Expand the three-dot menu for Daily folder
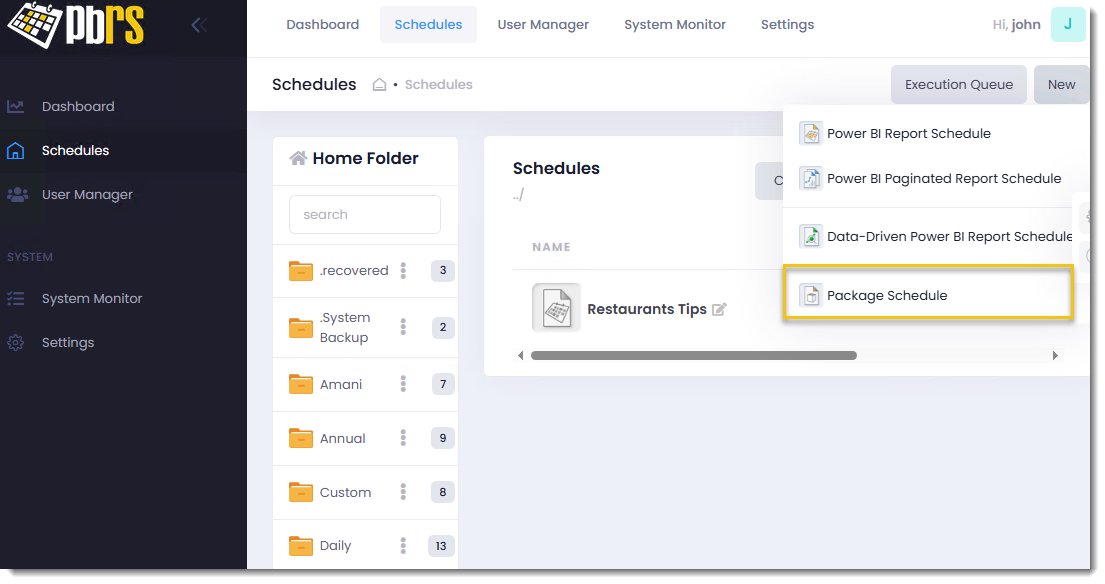Viewport: 1105px width, 584px height. pyautogui.click(x=404, y=545)
